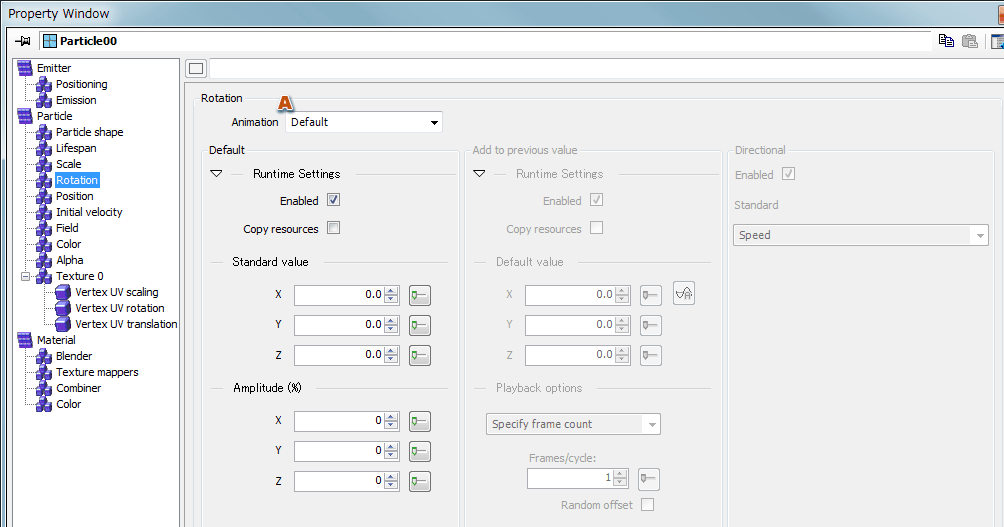
Task: Collapse Runtime Settings in Default section
Action: (x=216, y=174)
